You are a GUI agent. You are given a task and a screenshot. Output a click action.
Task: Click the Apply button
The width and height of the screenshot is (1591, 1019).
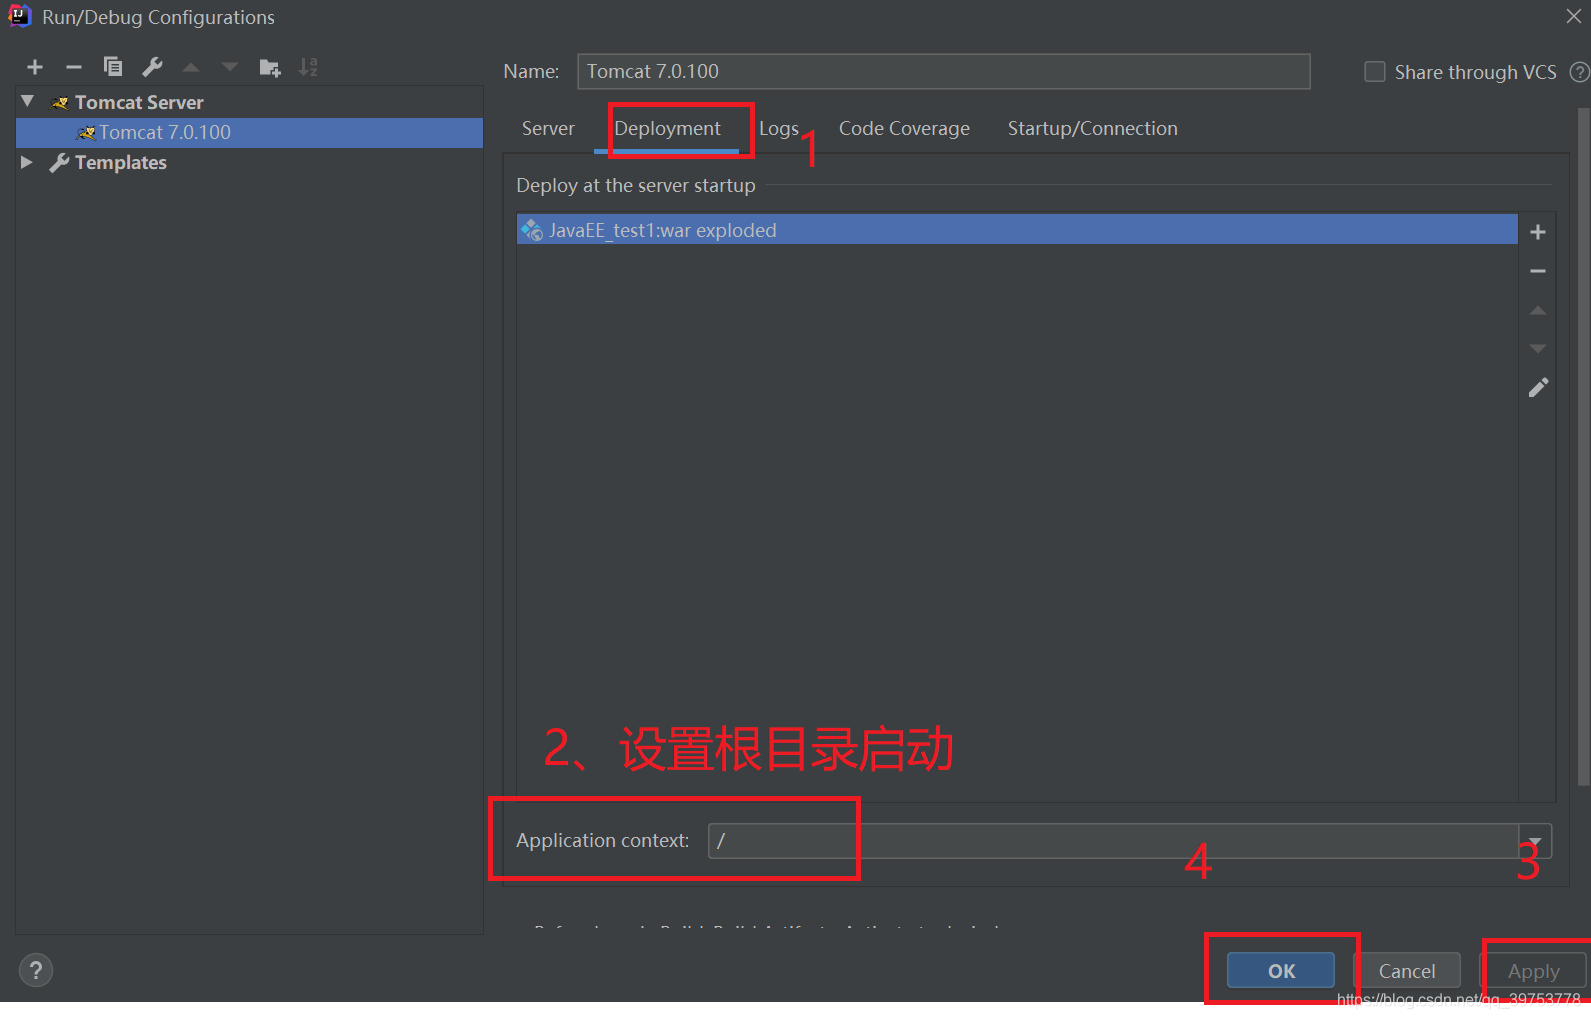pyautogui.click(x=1533, y=970)
